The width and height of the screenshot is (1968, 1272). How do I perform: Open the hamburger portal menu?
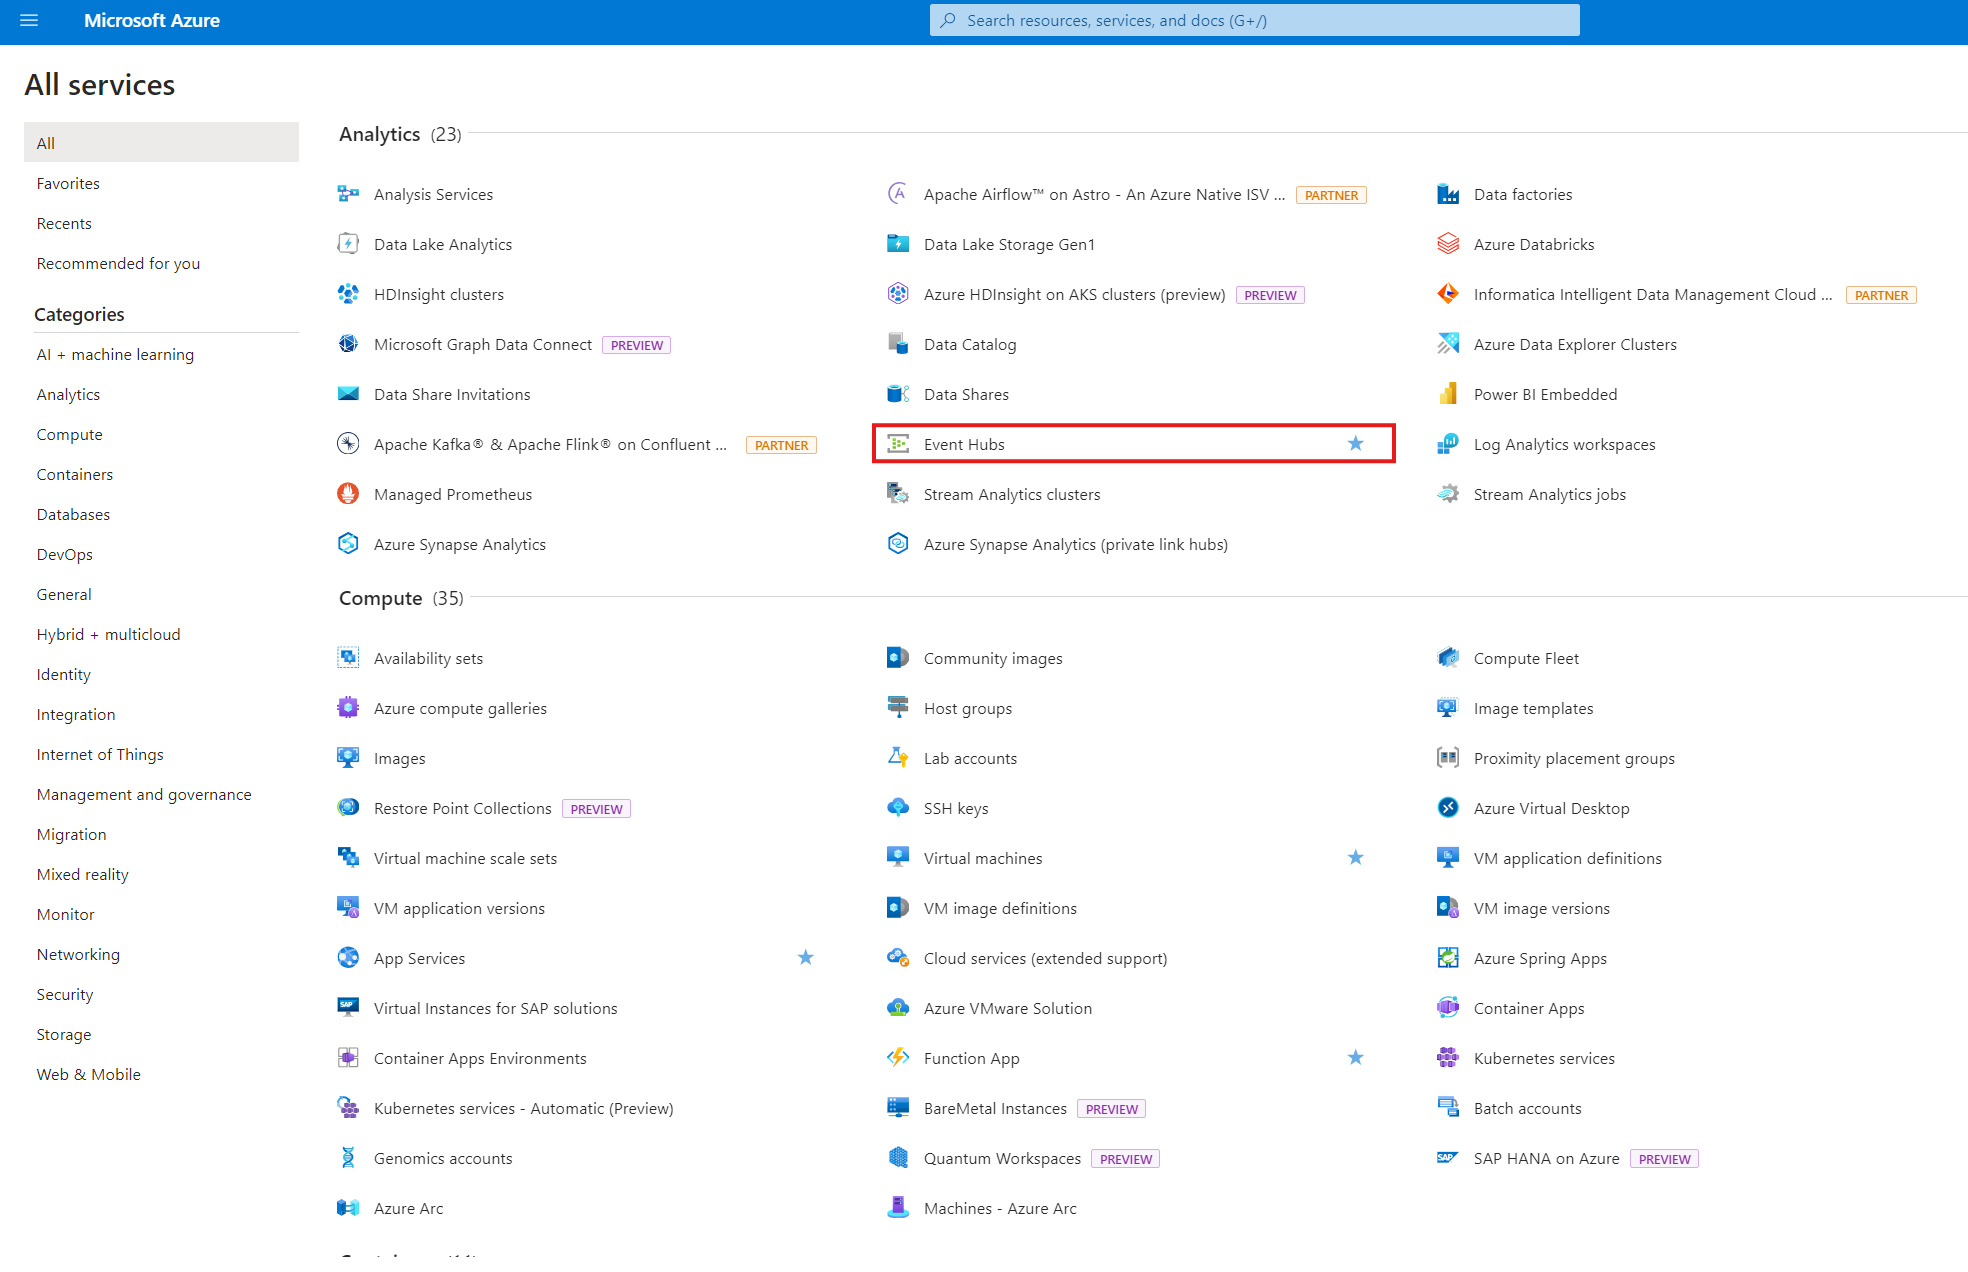coord(29,20)
